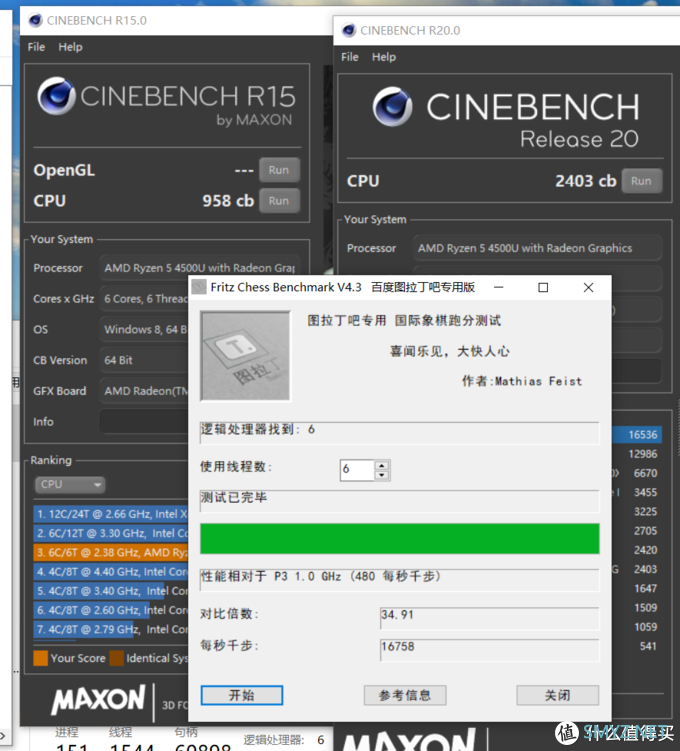Click the R15 Cores x GHz field
The image size is (680, 751).
click(x=144, y=298)
